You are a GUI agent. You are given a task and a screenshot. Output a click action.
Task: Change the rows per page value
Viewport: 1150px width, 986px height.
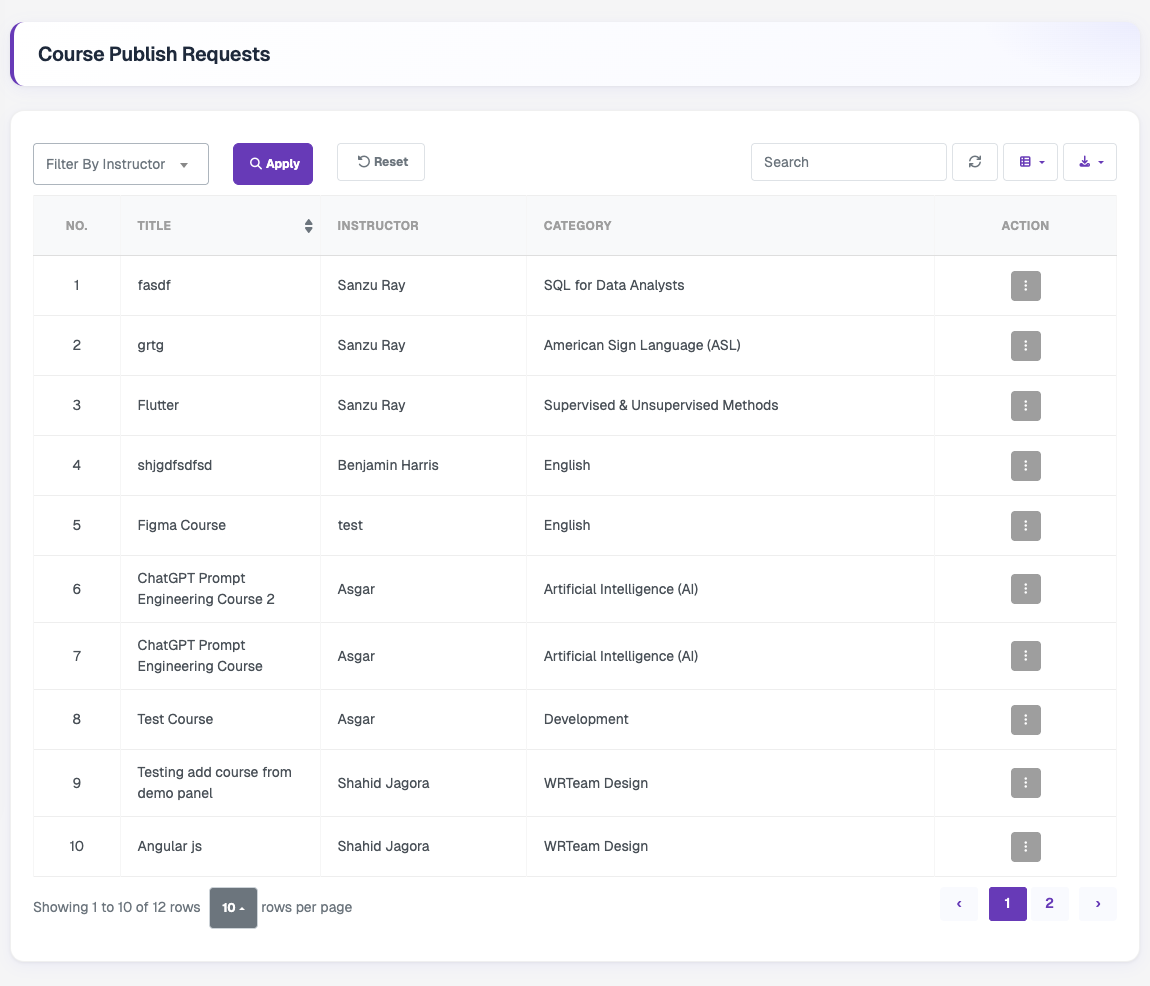coord(233,908)
